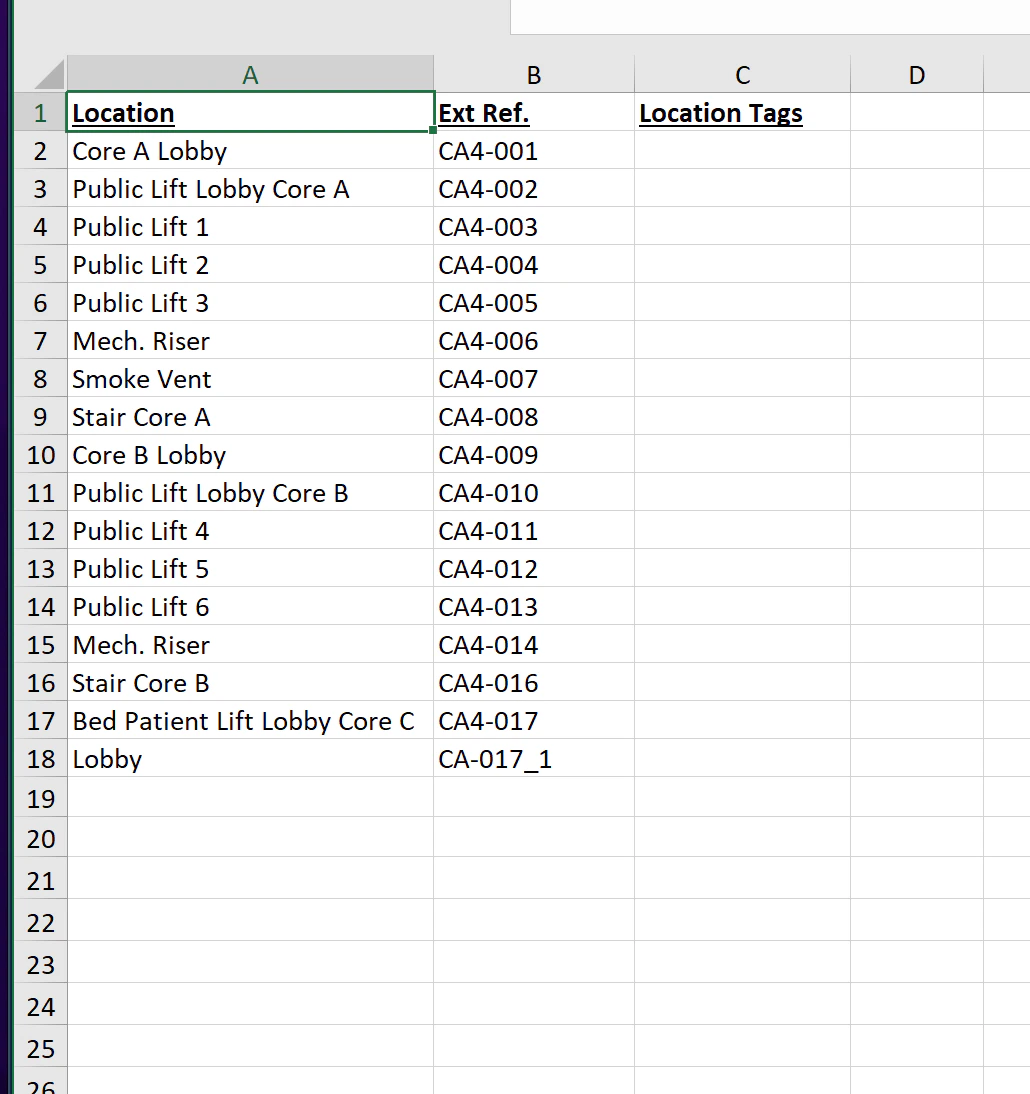The height and width of the screenshot is (1094, 1030).
Task: Select the Mech. Riser cell in row 15
Action: click(x=251, y=644)
